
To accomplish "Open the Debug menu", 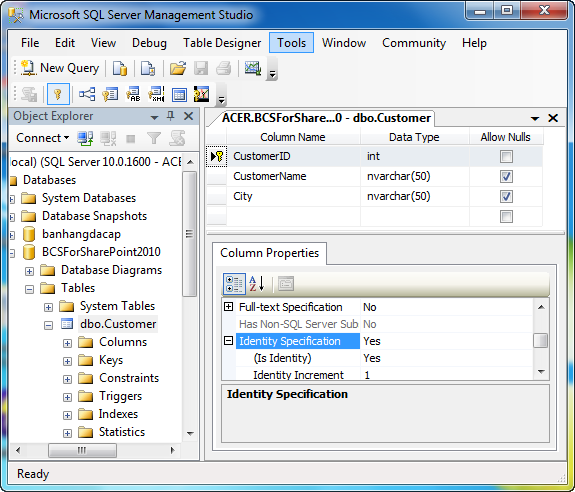I will tap(149, 43).
